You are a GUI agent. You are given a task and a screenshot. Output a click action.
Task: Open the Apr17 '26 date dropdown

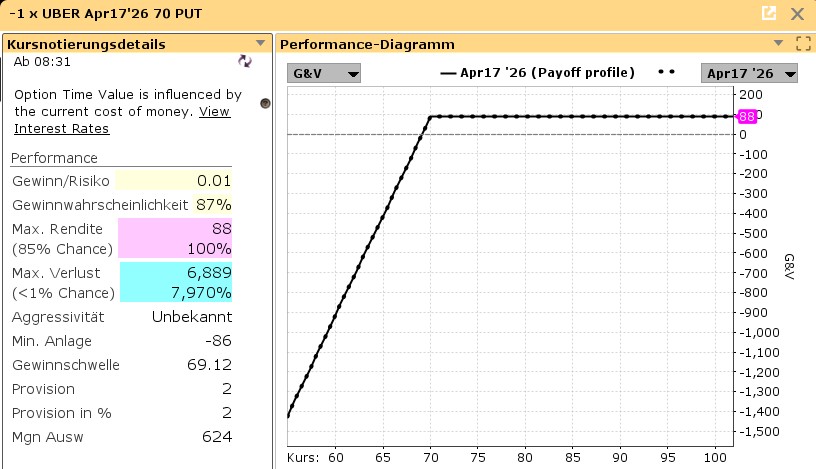pyautogui.click(x=749, y=73)
